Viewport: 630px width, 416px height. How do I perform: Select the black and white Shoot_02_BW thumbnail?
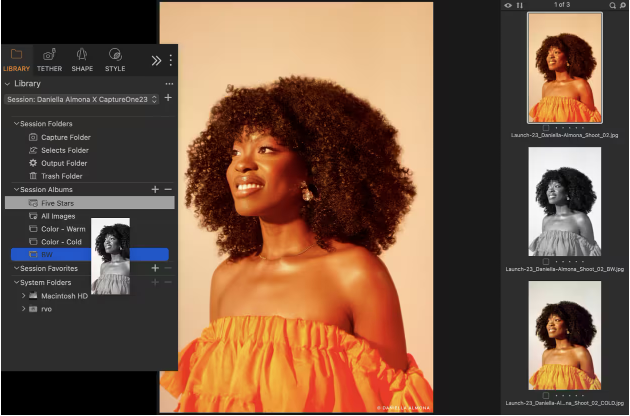click(564, 201)
